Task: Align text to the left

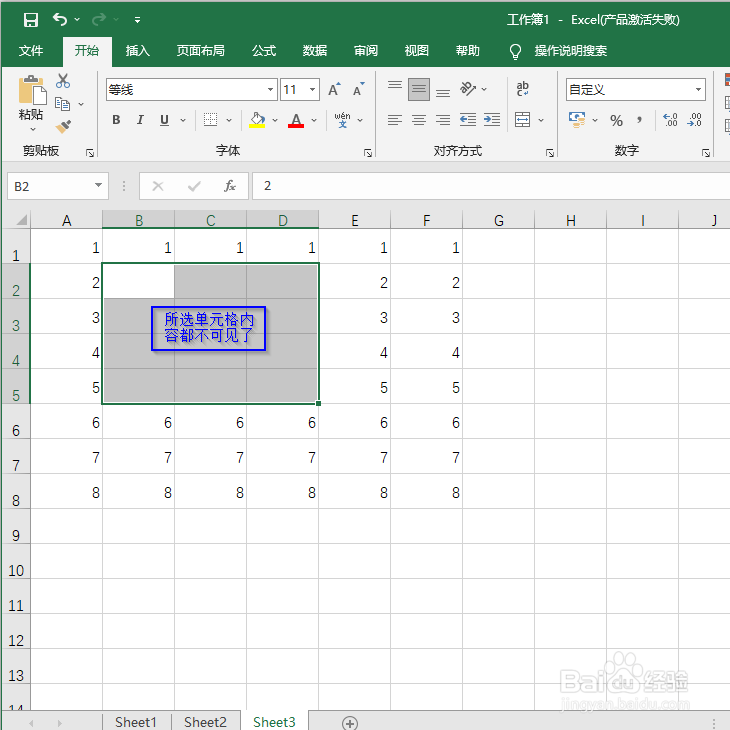Action: click(x=395, y=120)
